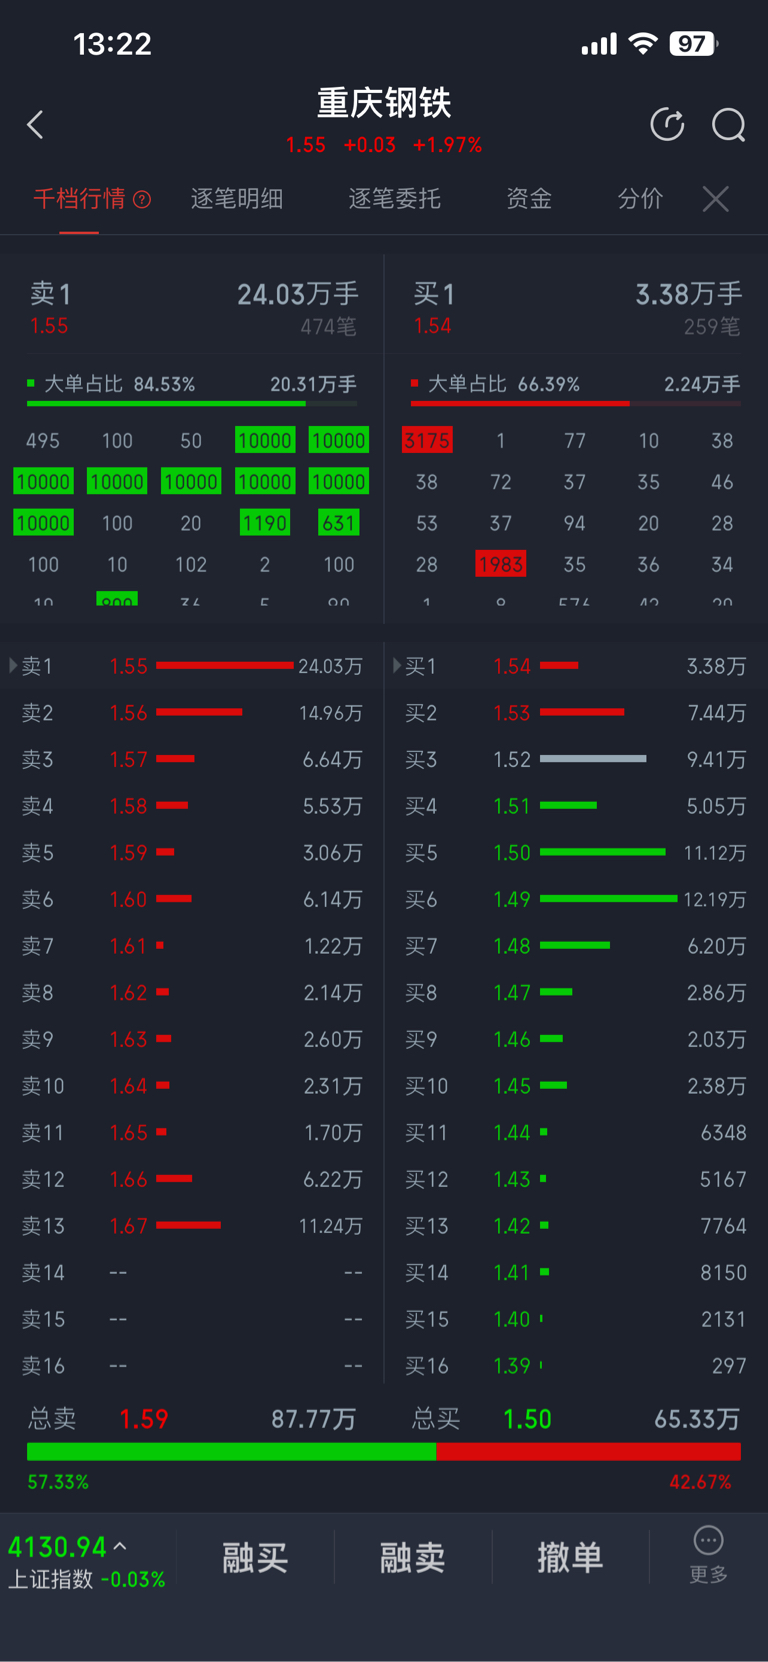Expand the index caret next to 4130.94
The width and height of the screenshot is (768, 1662).
click(120, 1546)
